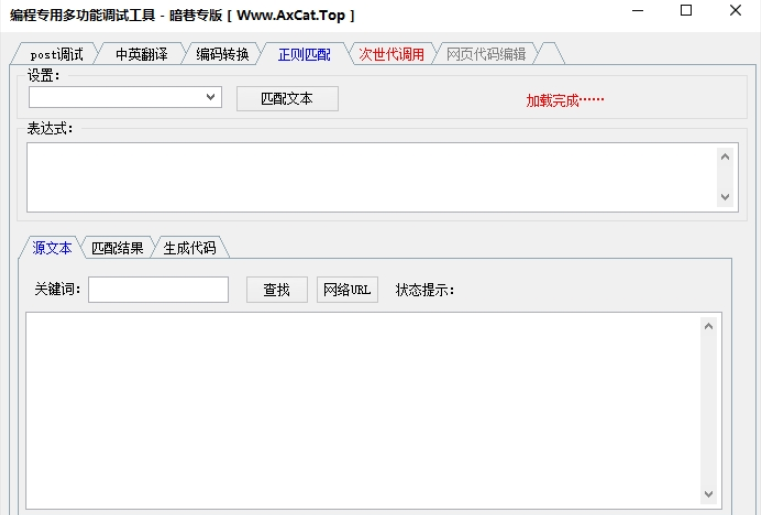Click the 网络URL button
Image resolution: width=761 pixels, height=515 pixels.
tap(347, 290)
